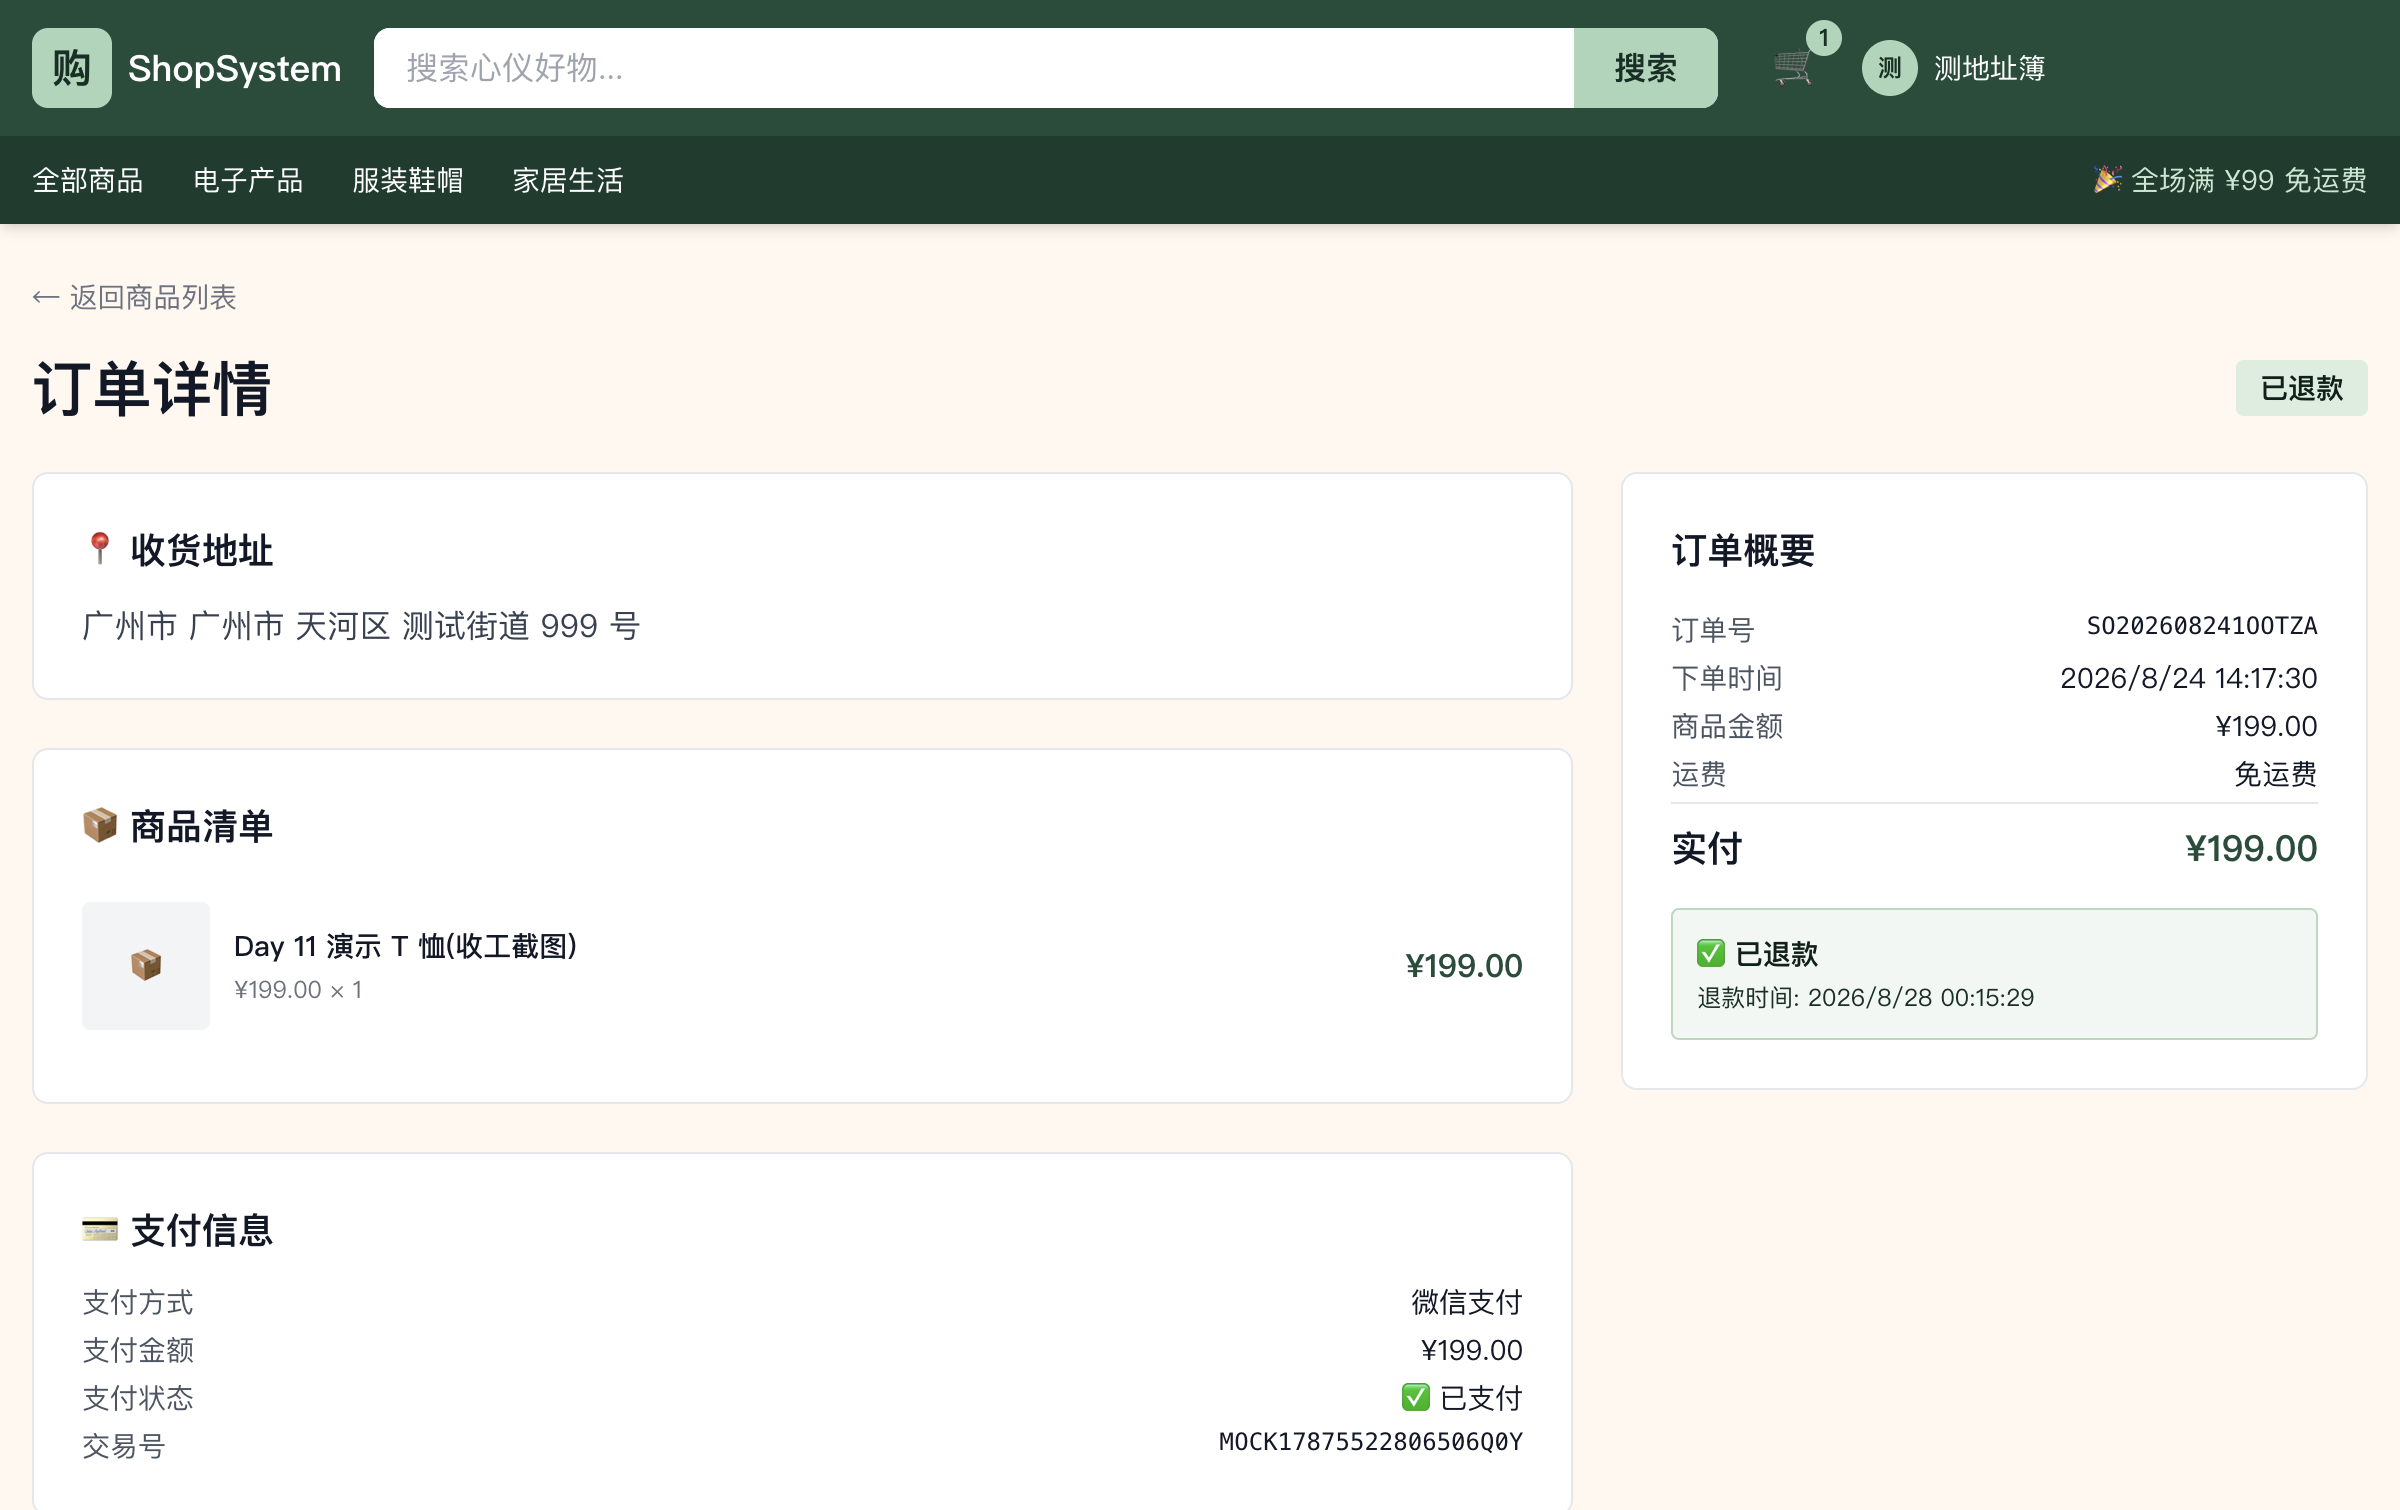This screenshot has height=1510, width=2400.
Task: Click the unit price ¥199.00 × 1
Action: point(298,990)
